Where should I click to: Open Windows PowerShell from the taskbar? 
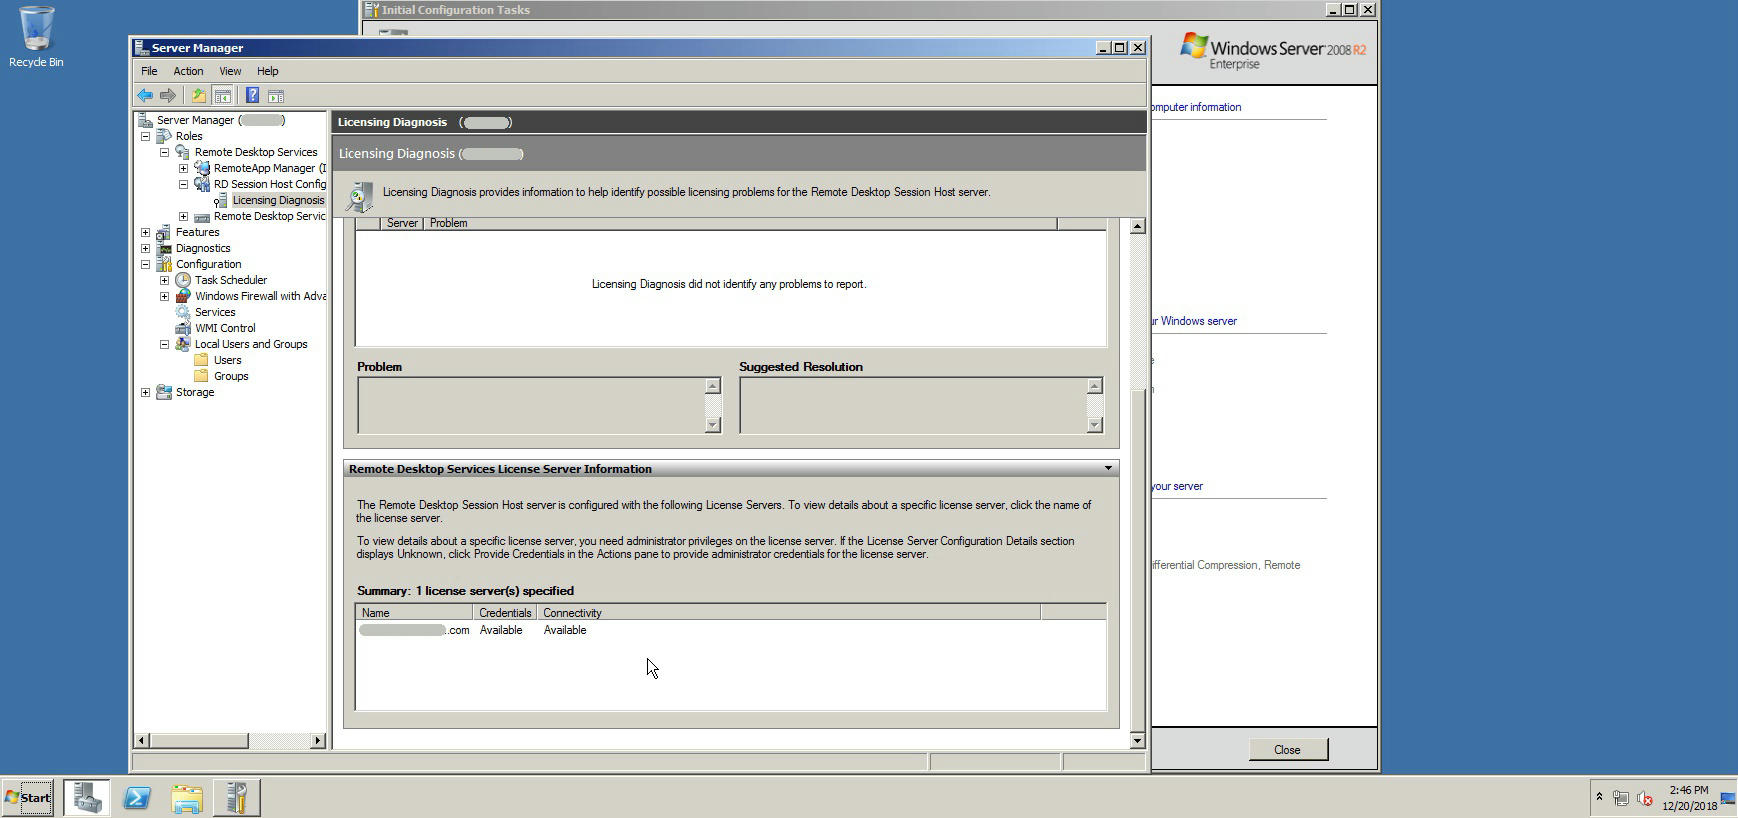[x=137, y=798]
